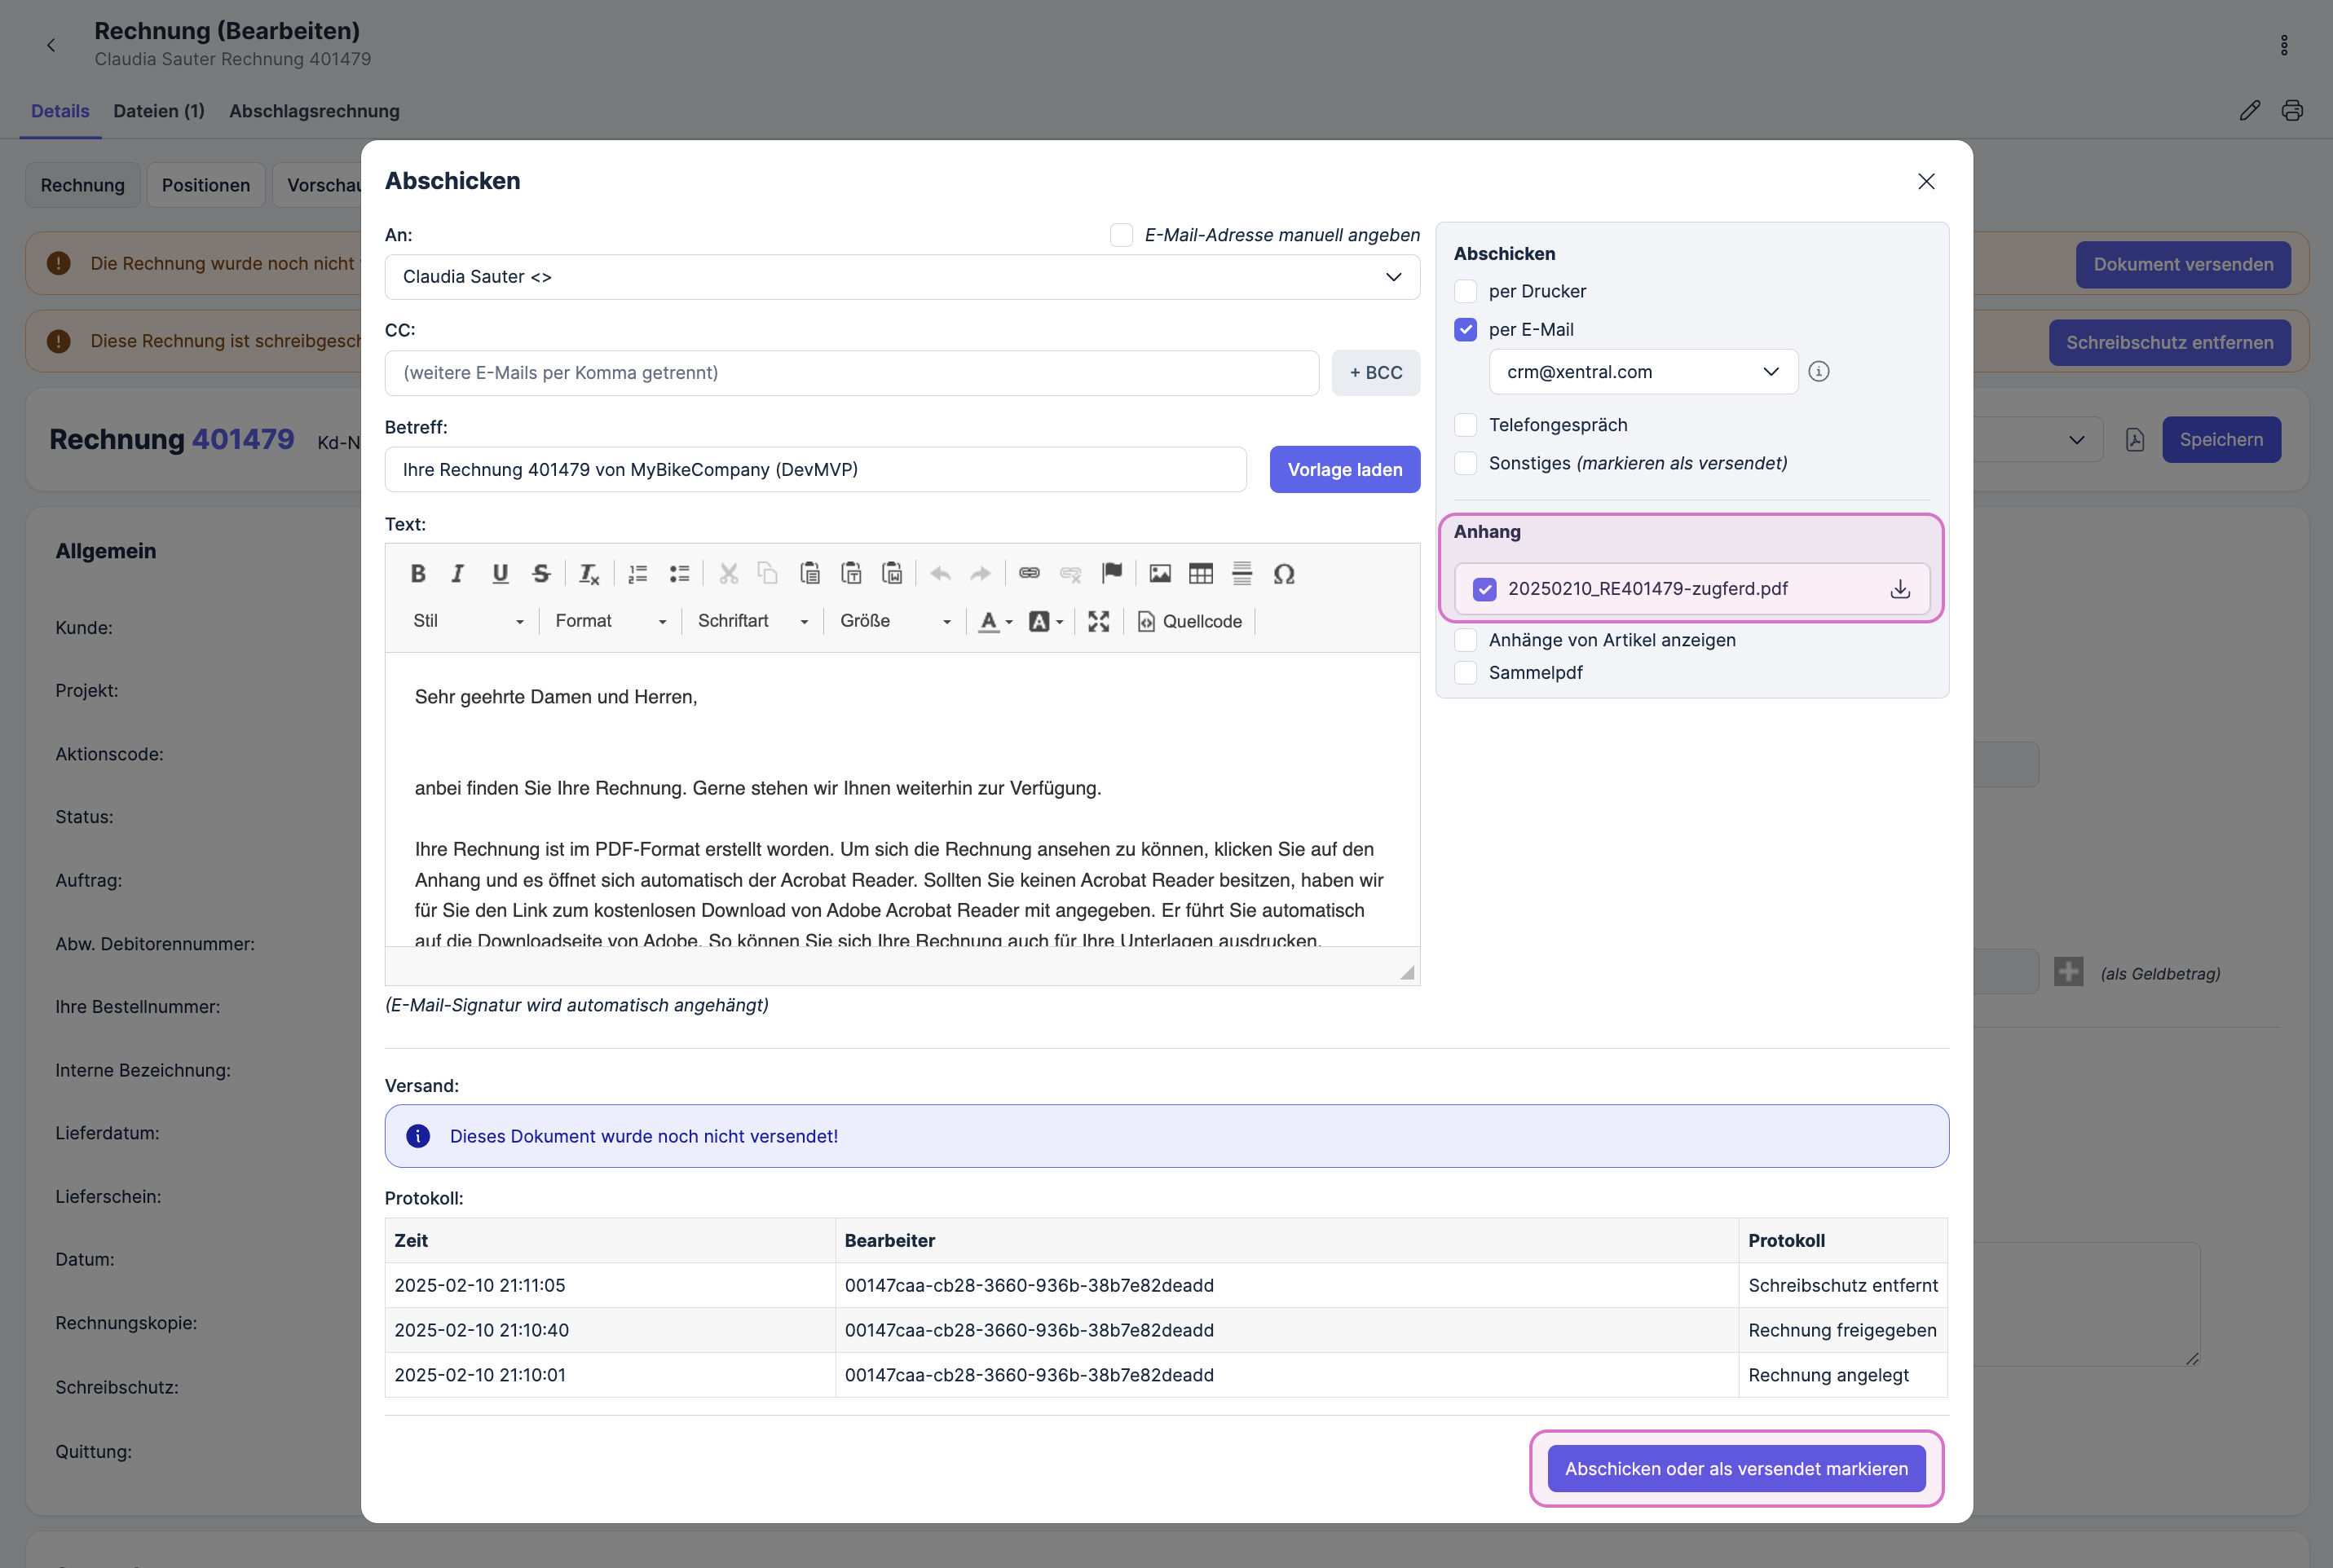Click the Vorlage laden button
The height and width of the screenshot is (1568, 2333).
click(x=1344, y=470)
